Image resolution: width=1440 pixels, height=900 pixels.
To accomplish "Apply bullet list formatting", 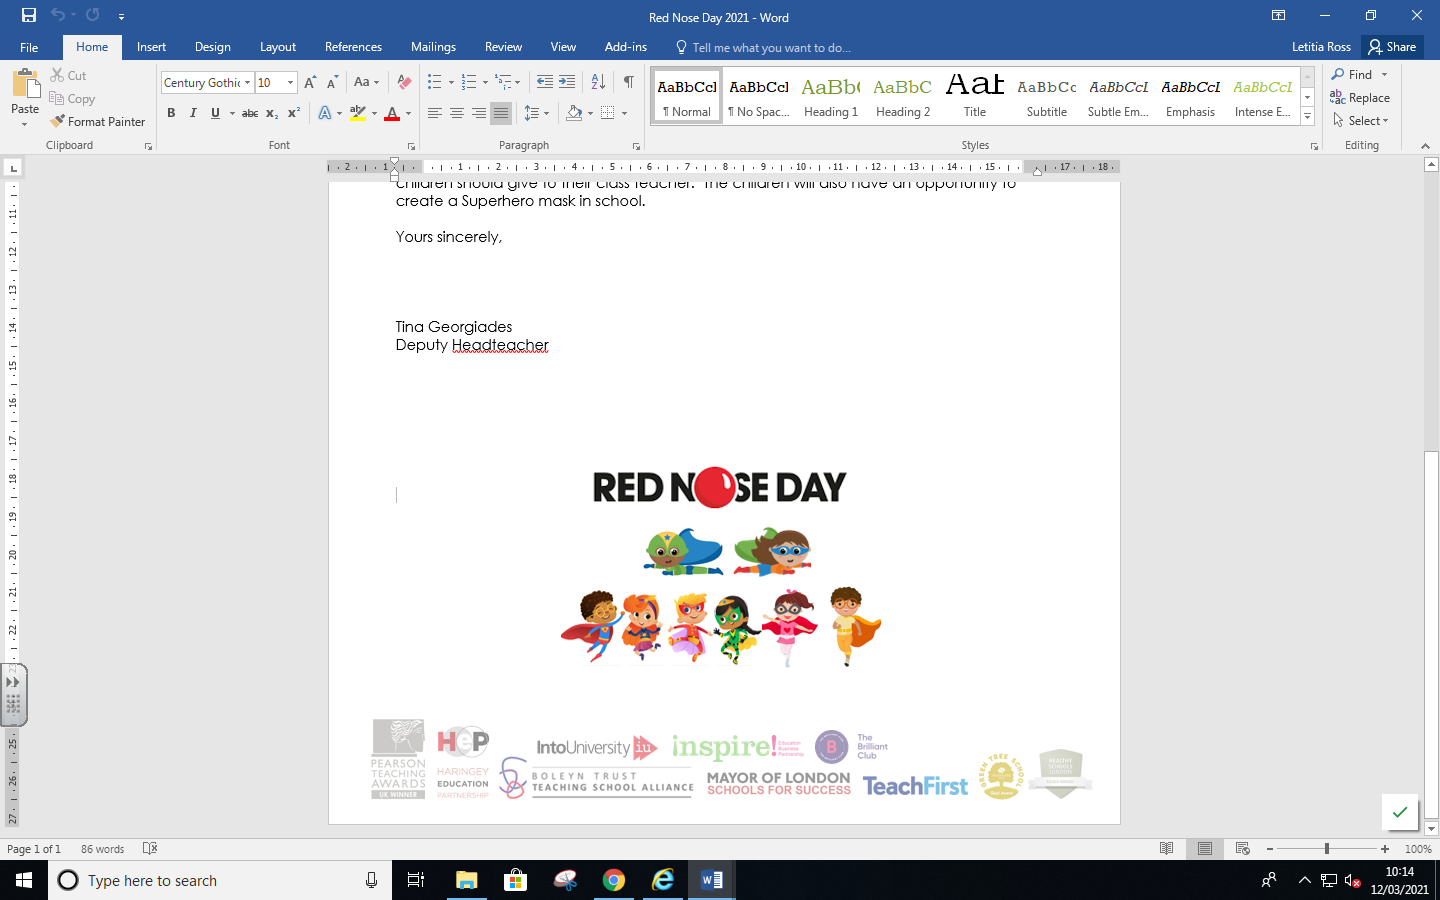I will click(x=434, y=82).
